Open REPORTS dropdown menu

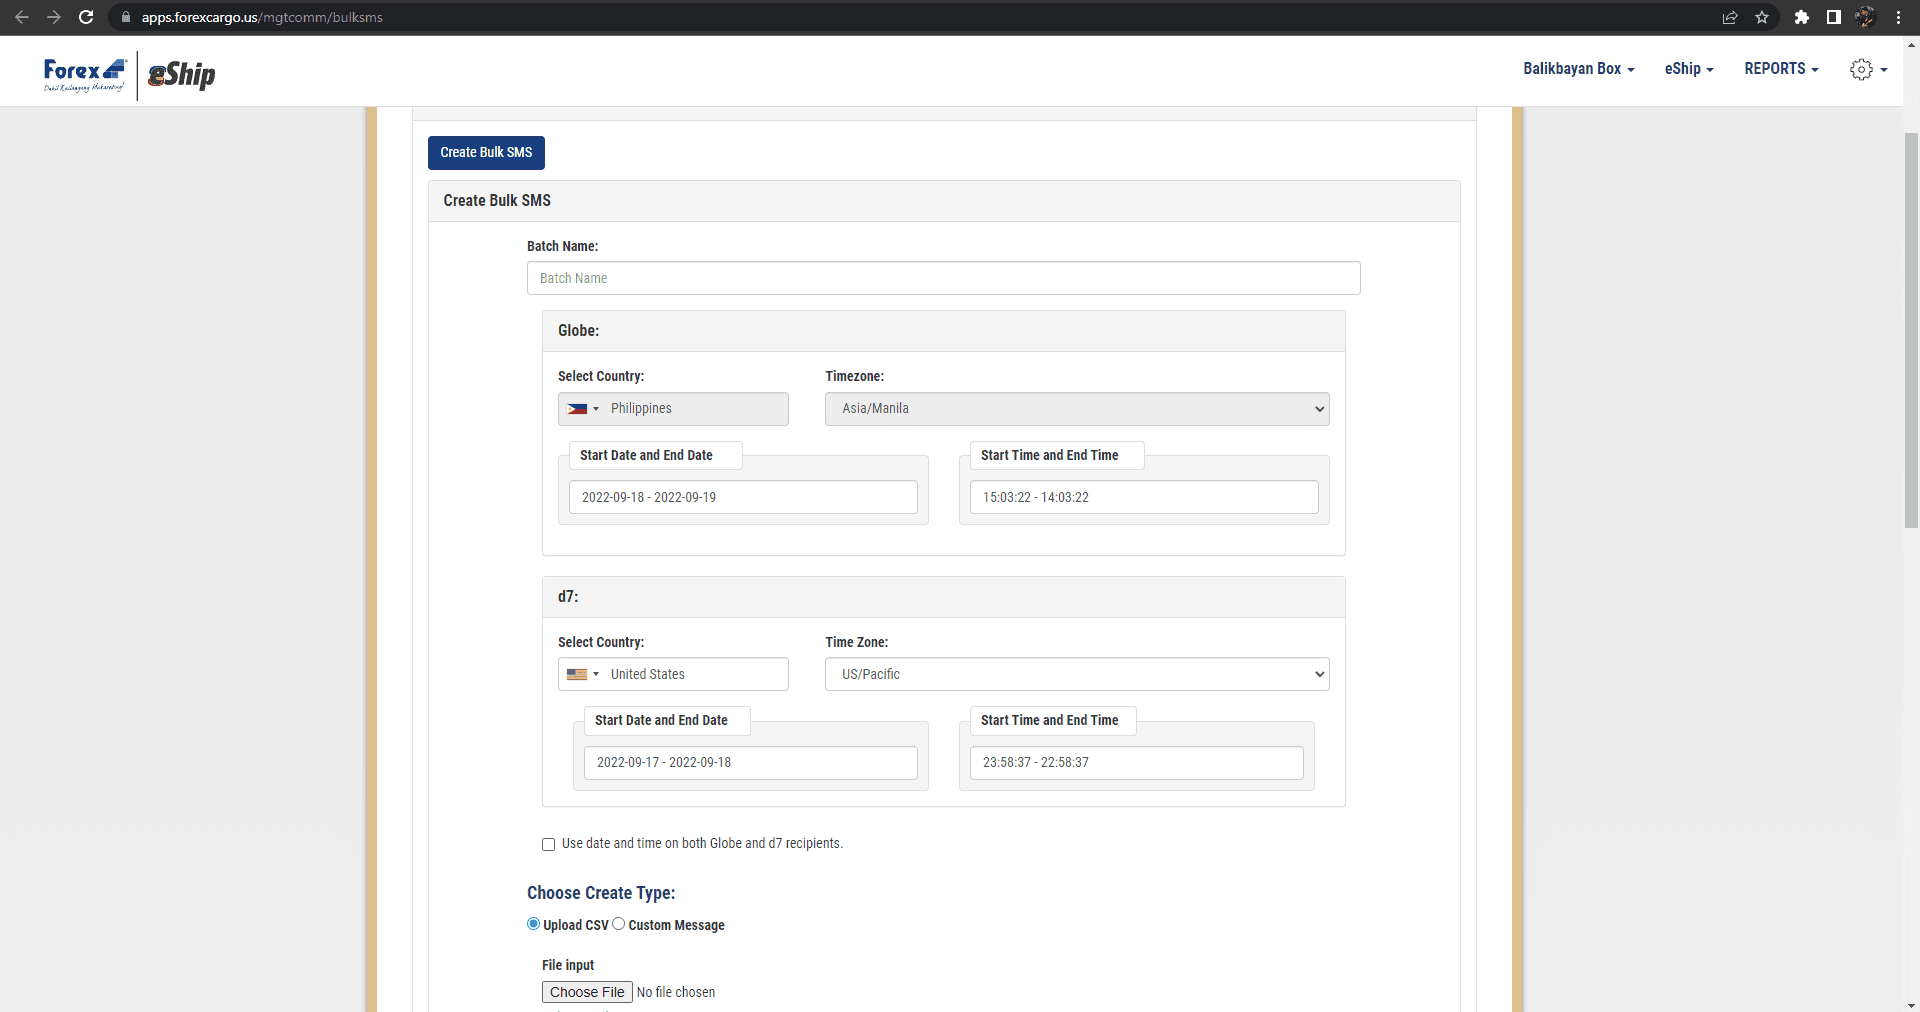[x=1781, y=69]
